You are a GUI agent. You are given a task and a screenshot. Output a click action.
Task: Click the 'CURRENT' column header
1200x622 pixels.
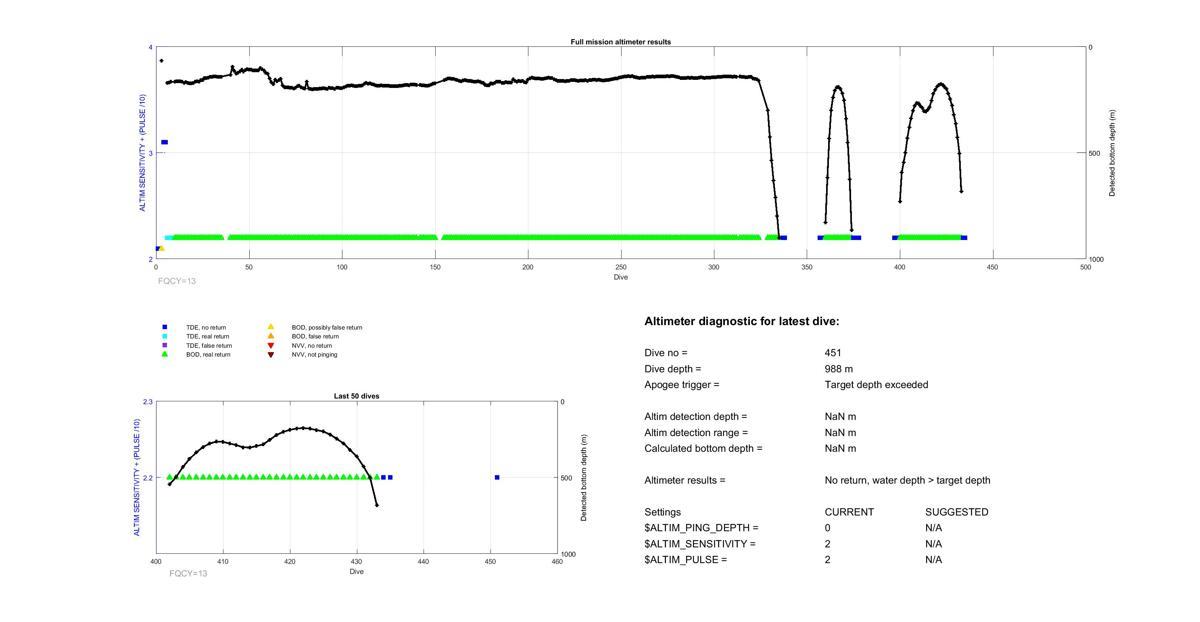(849, 512)
